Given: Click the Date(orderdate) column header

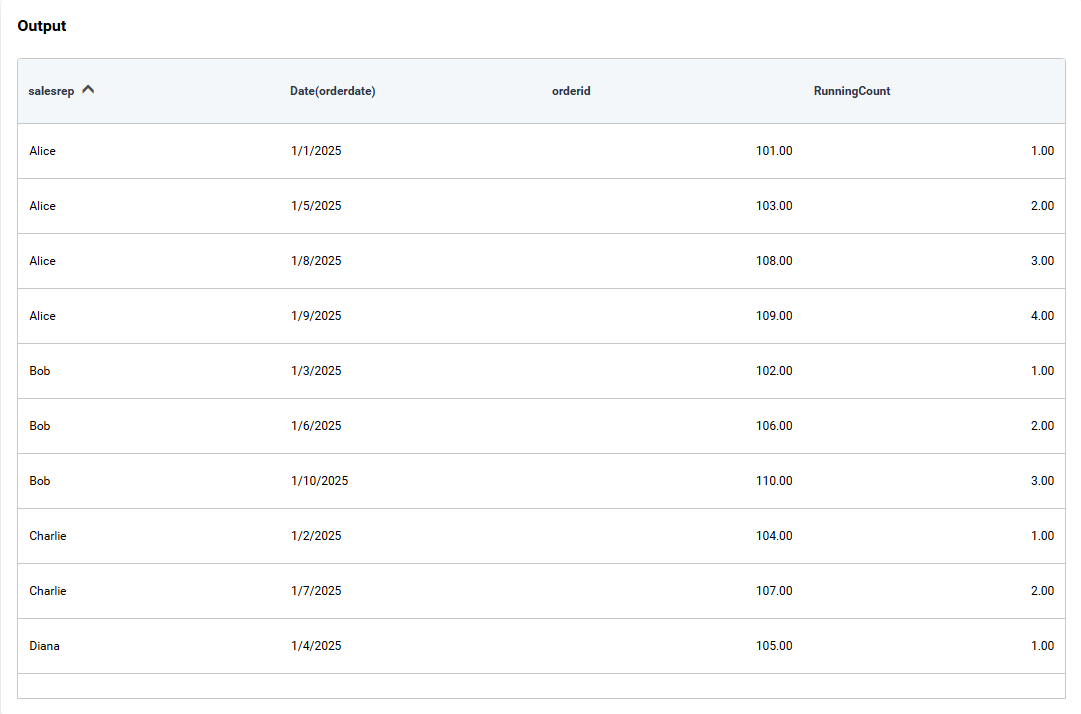Looking at the screenshot, I should 332,91.
